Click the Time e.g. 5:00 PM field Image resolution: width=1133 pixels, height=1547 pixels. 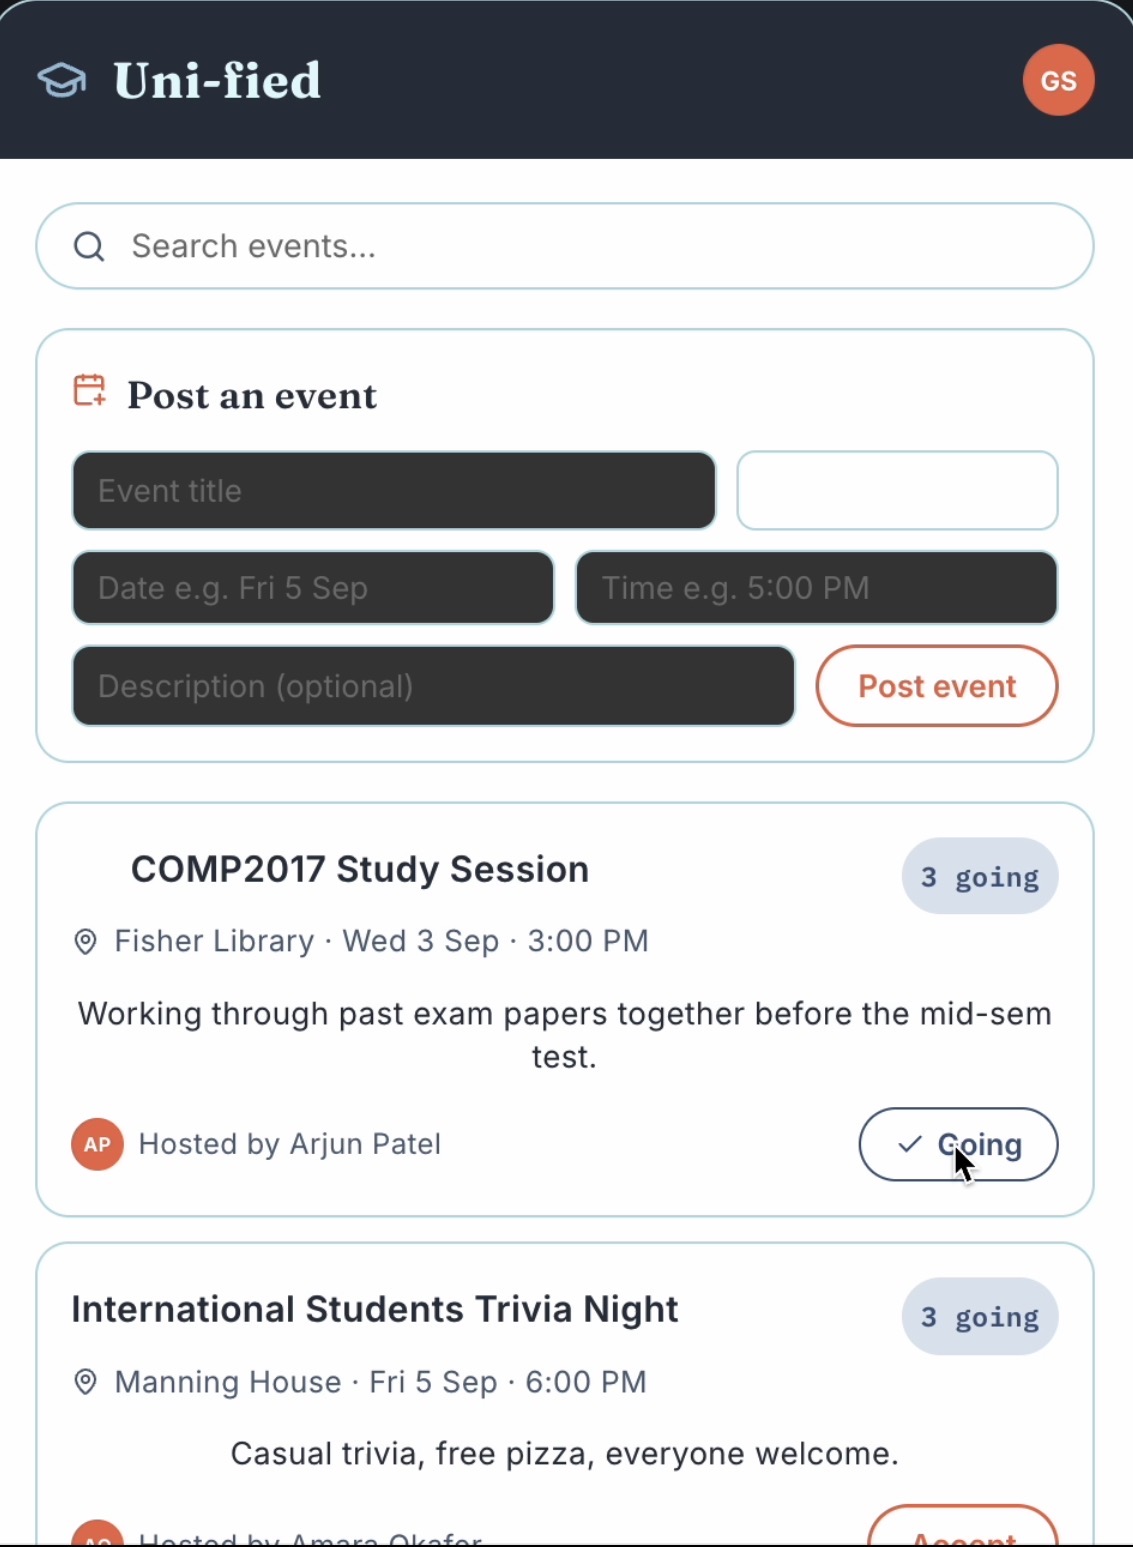click(816, 587)
